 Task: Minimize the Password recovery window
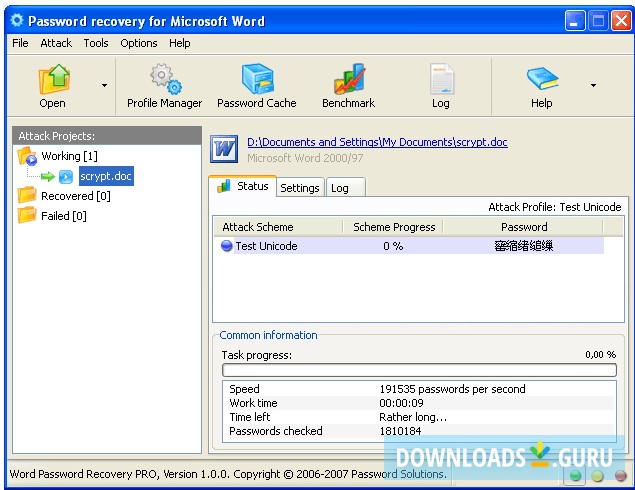point(575,21)
